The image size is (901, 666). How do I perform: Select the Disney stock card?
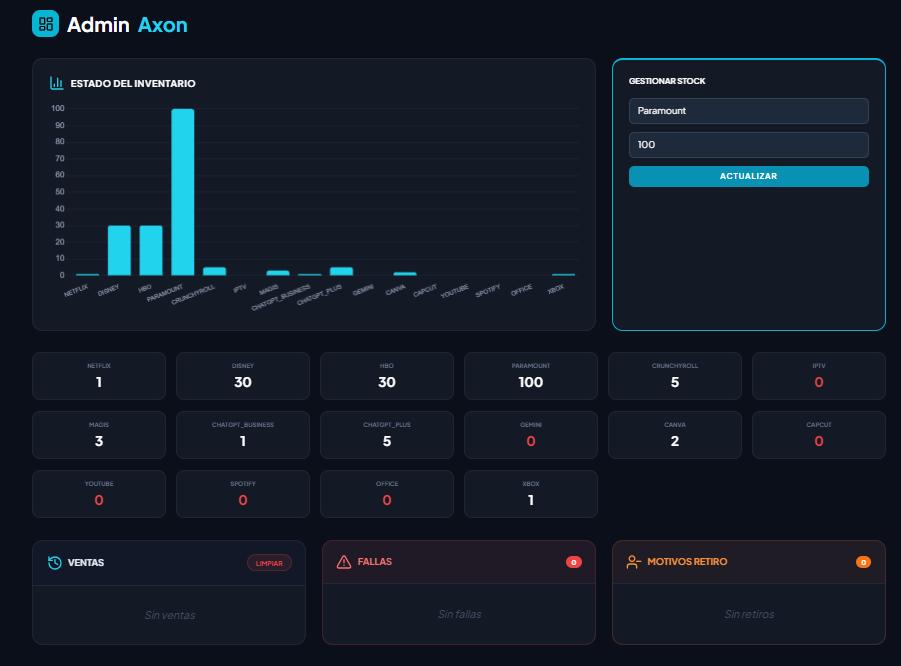(x=242, y=376)
